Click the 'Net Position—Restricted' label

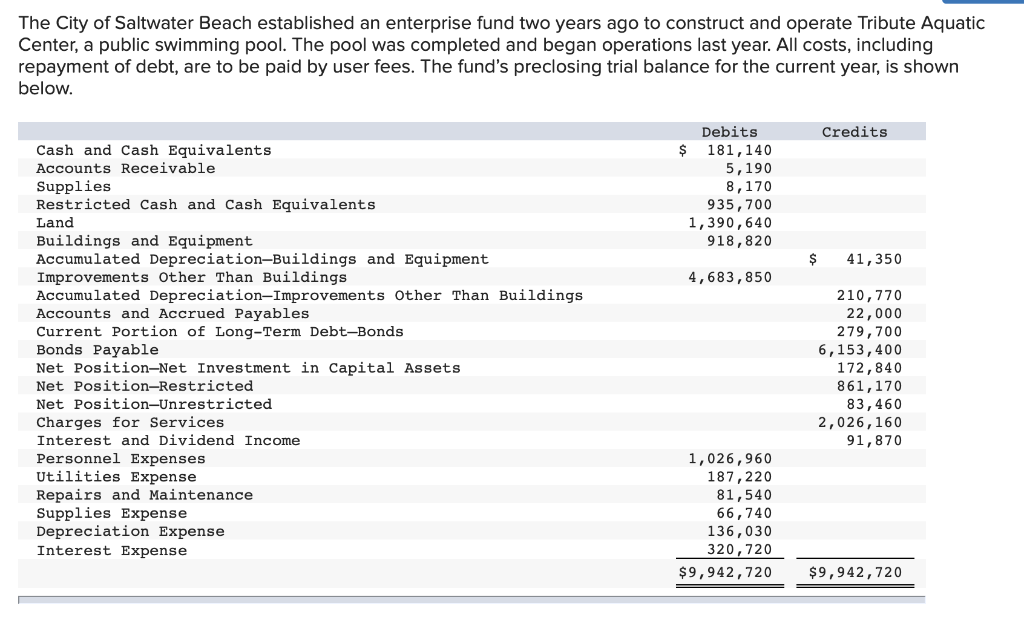point(144,386)
